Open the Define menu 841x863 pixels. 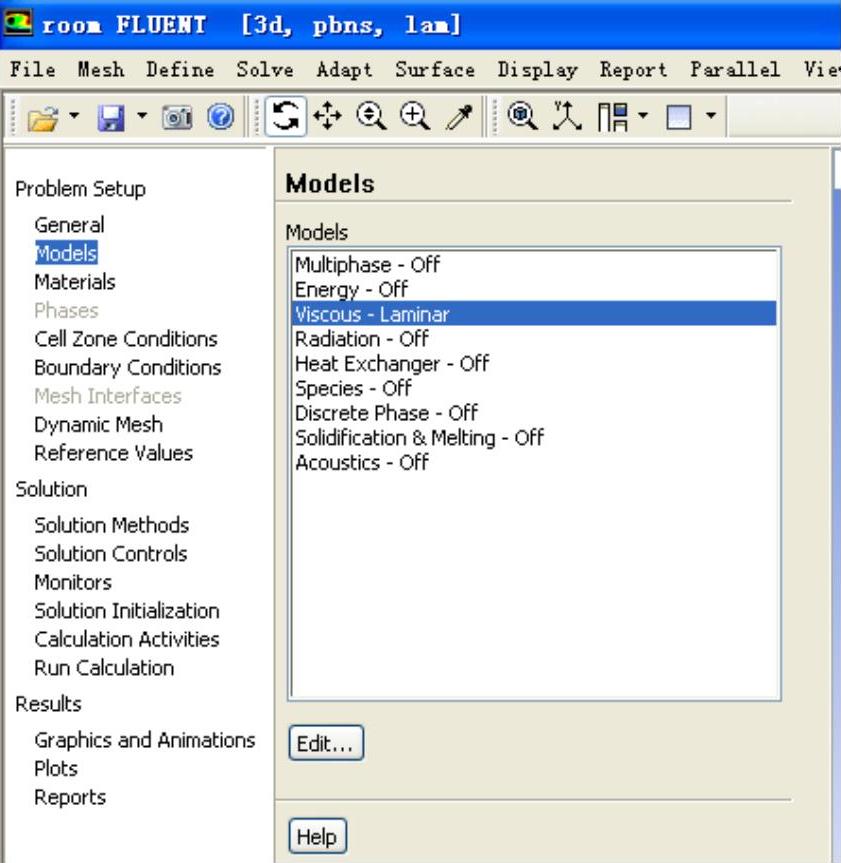click(180, 69)
